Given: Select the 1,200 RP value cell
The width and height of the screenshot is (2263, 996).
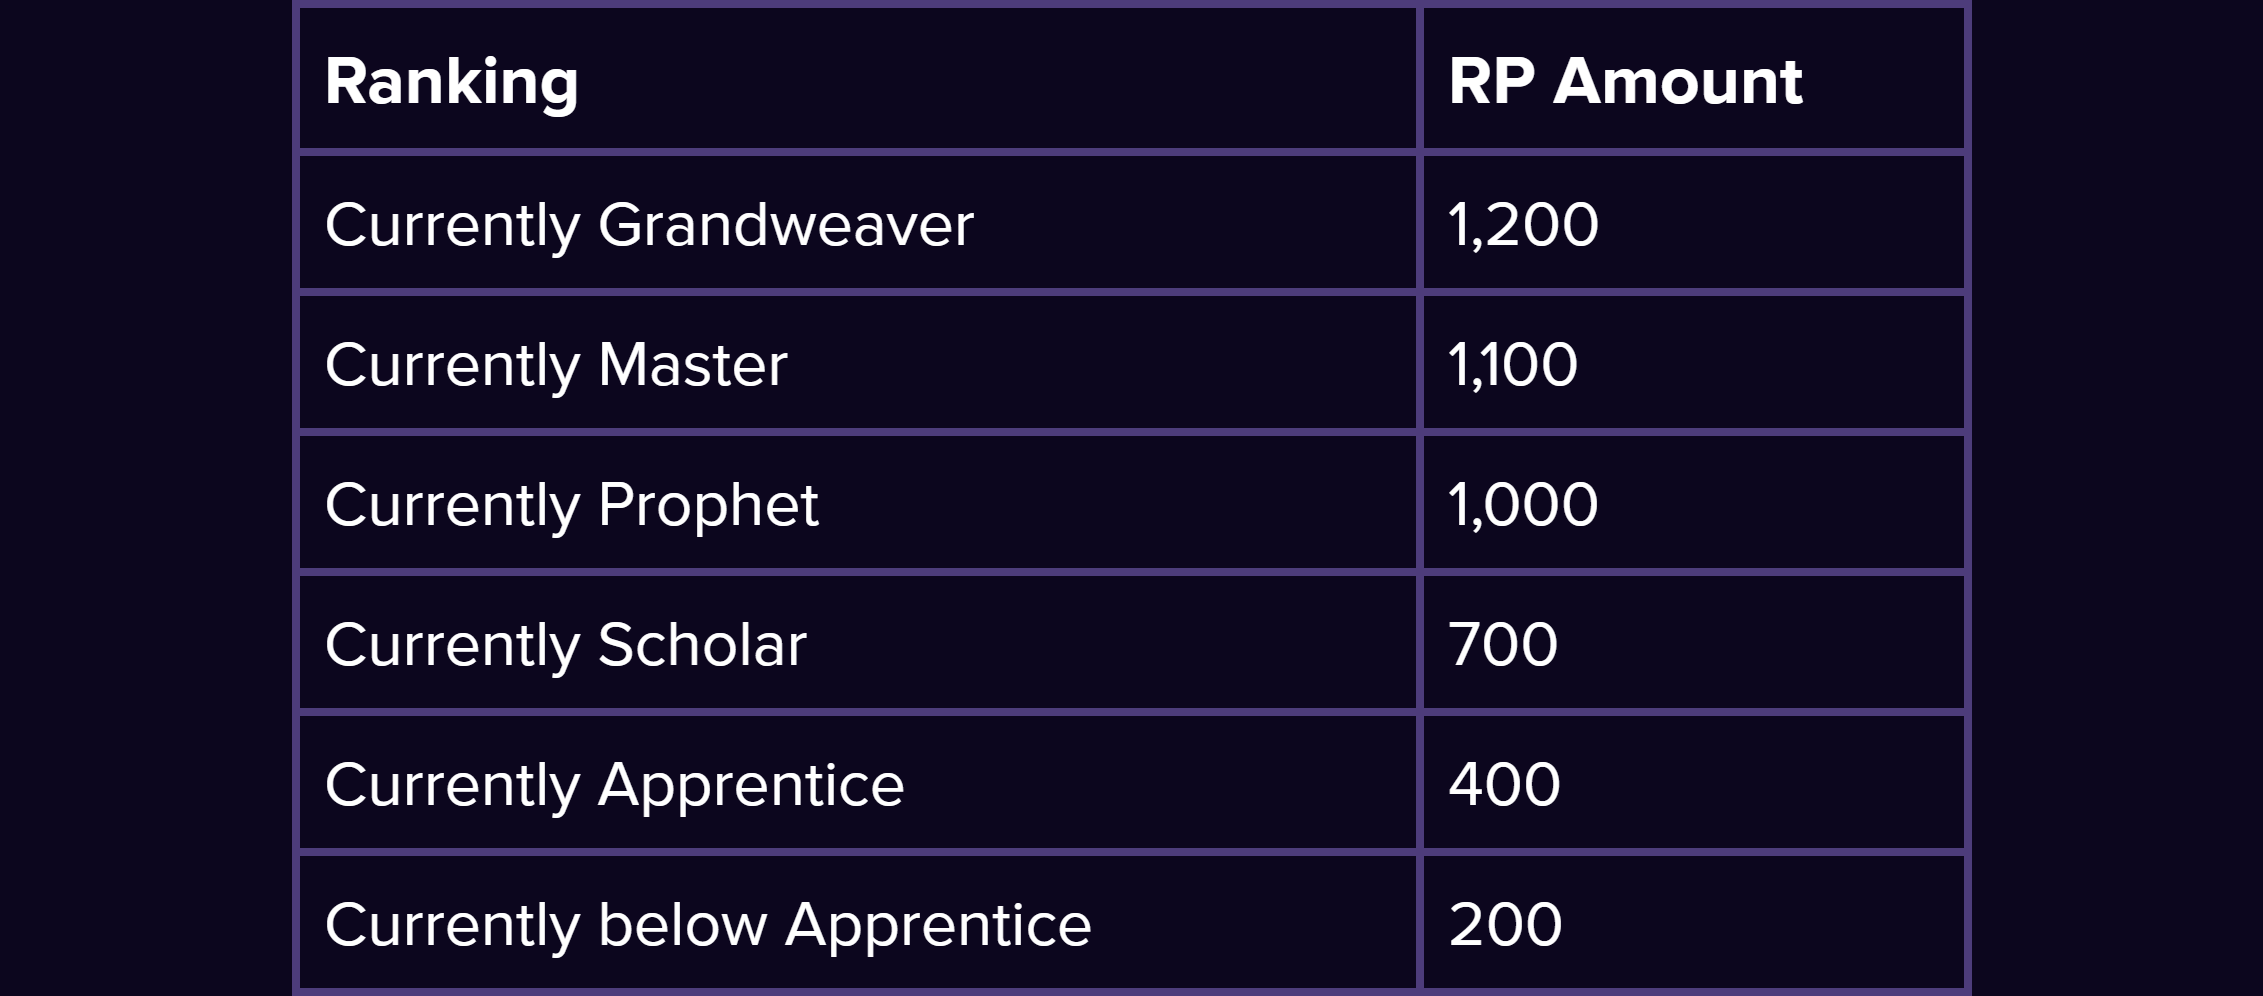Looking at the screenshot, I should [x=1693, y=223].
